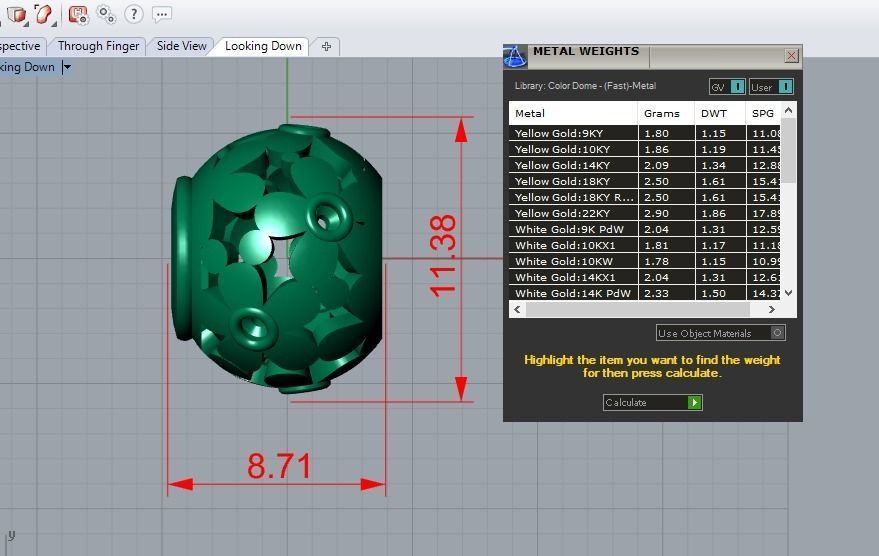Click the vertical scrollbar thumb of the metal list

[788, 150]
